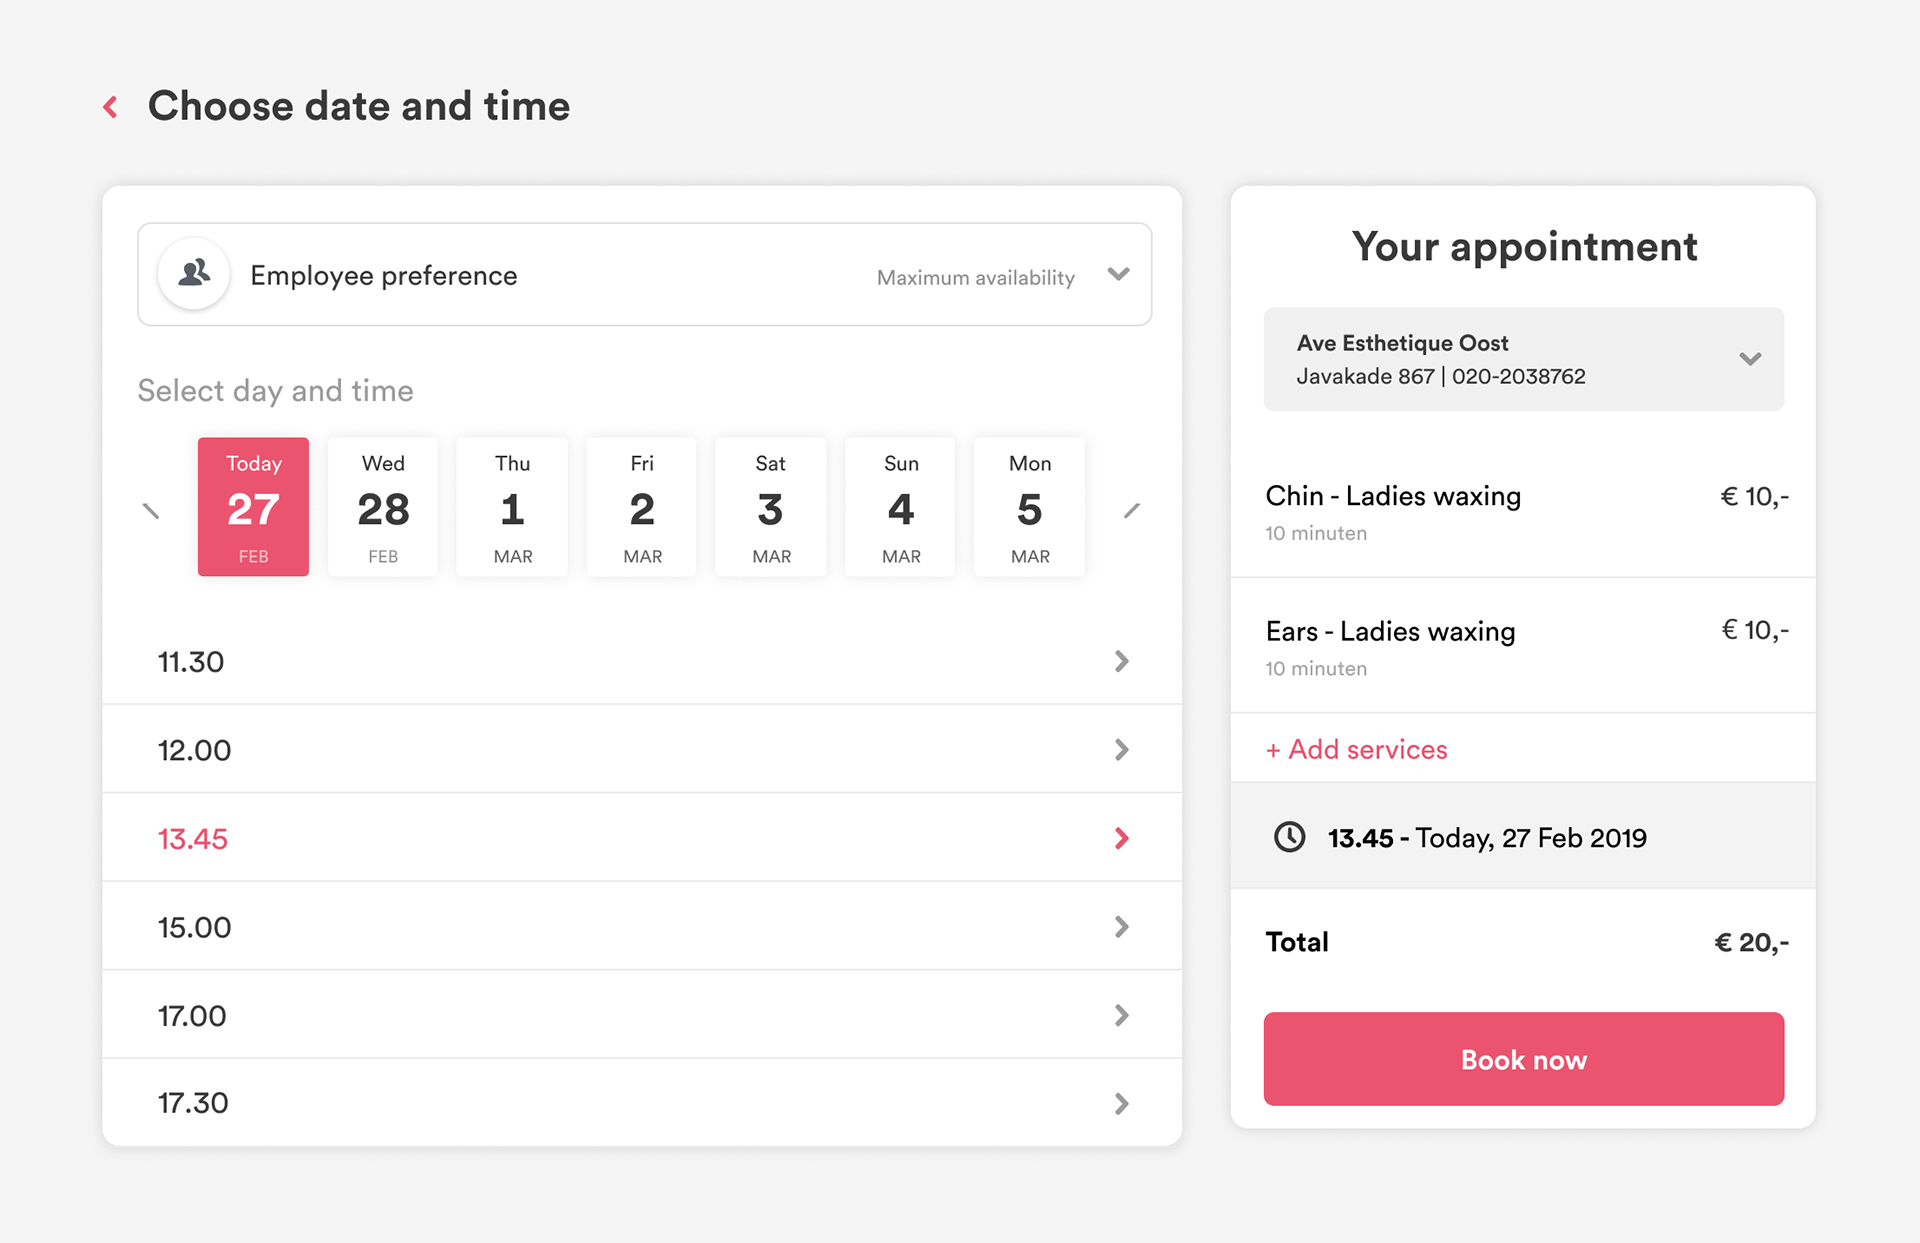
Task: Click the Add services link
Action: 1357,749
